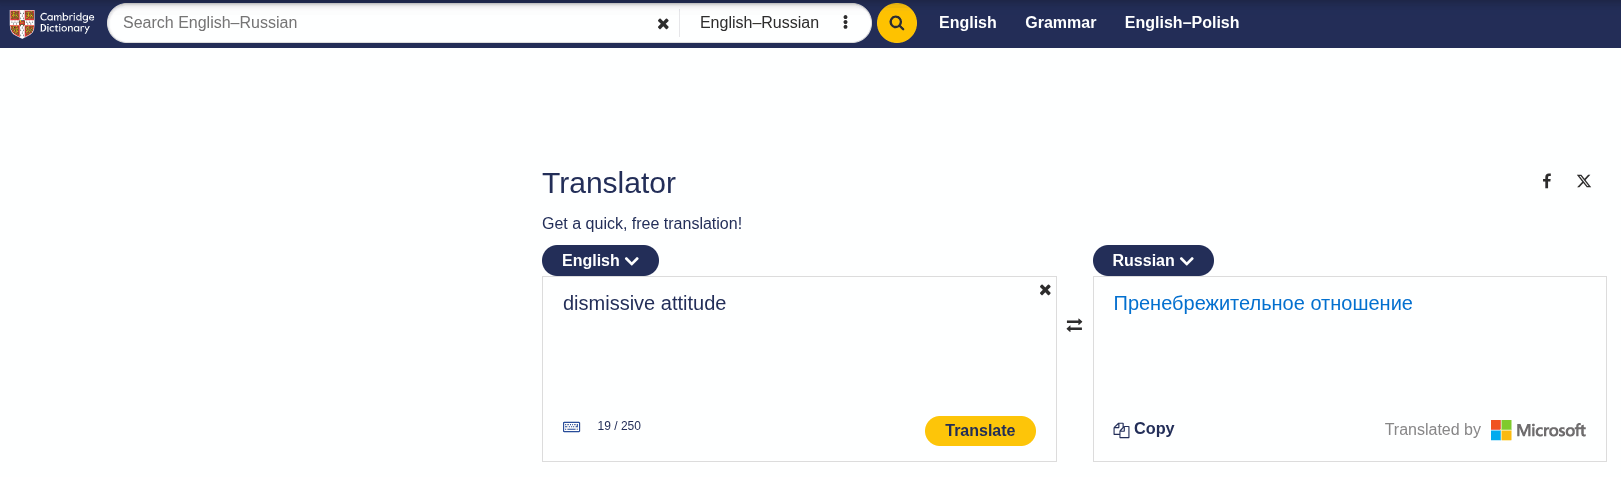Clear the search box with the X icon
Screen dimensions: 1621x477
coord(663,24)
